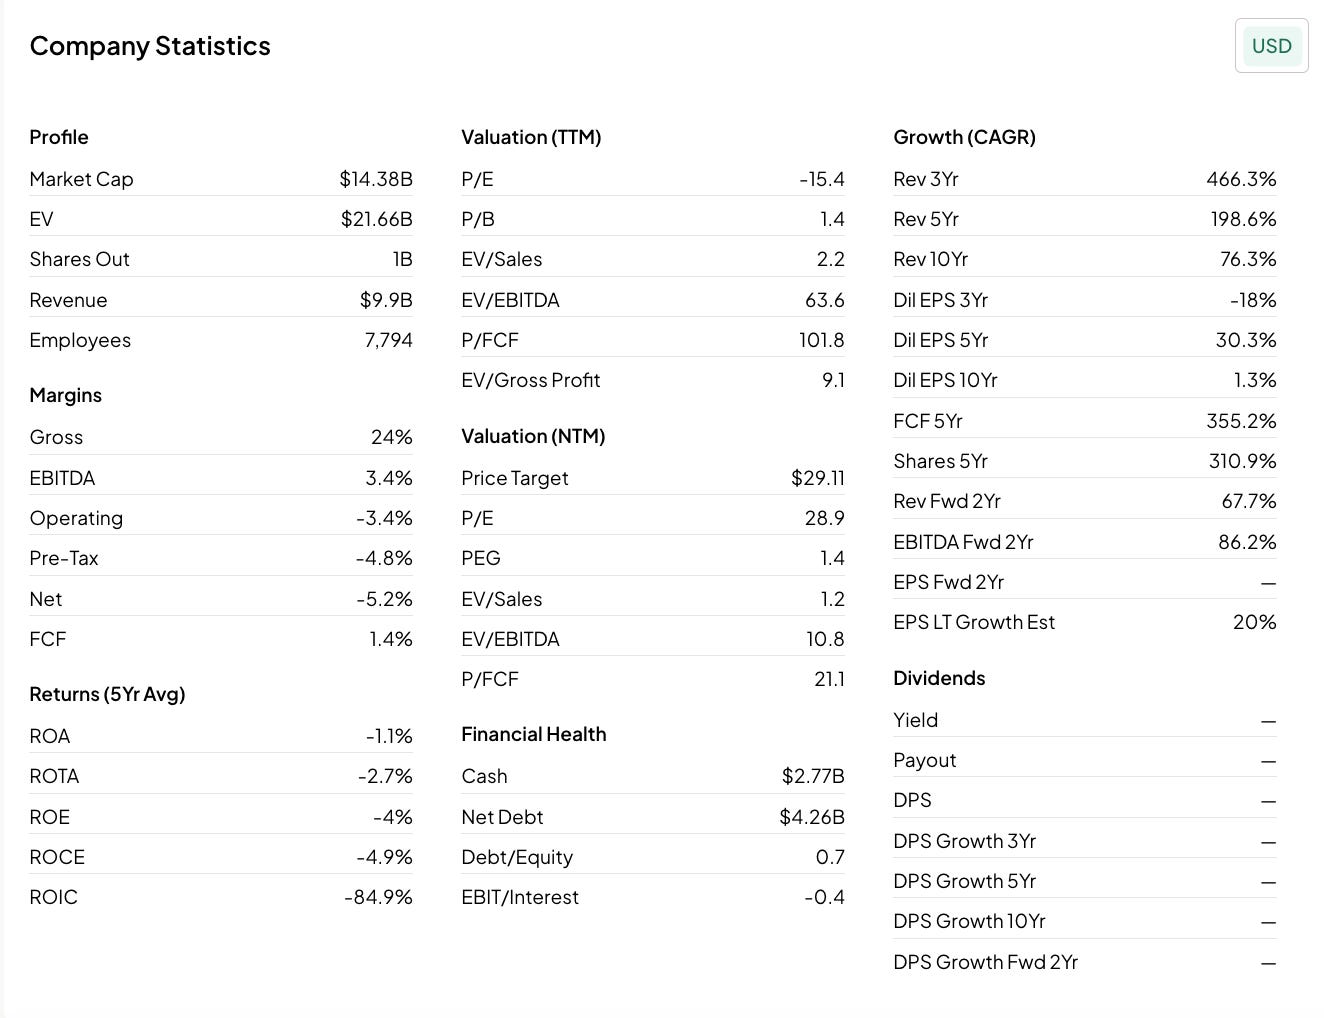Click the Dividends Yield row label
The width and height of the screenshot is (1324, 1018).
(x=915, y=720)
